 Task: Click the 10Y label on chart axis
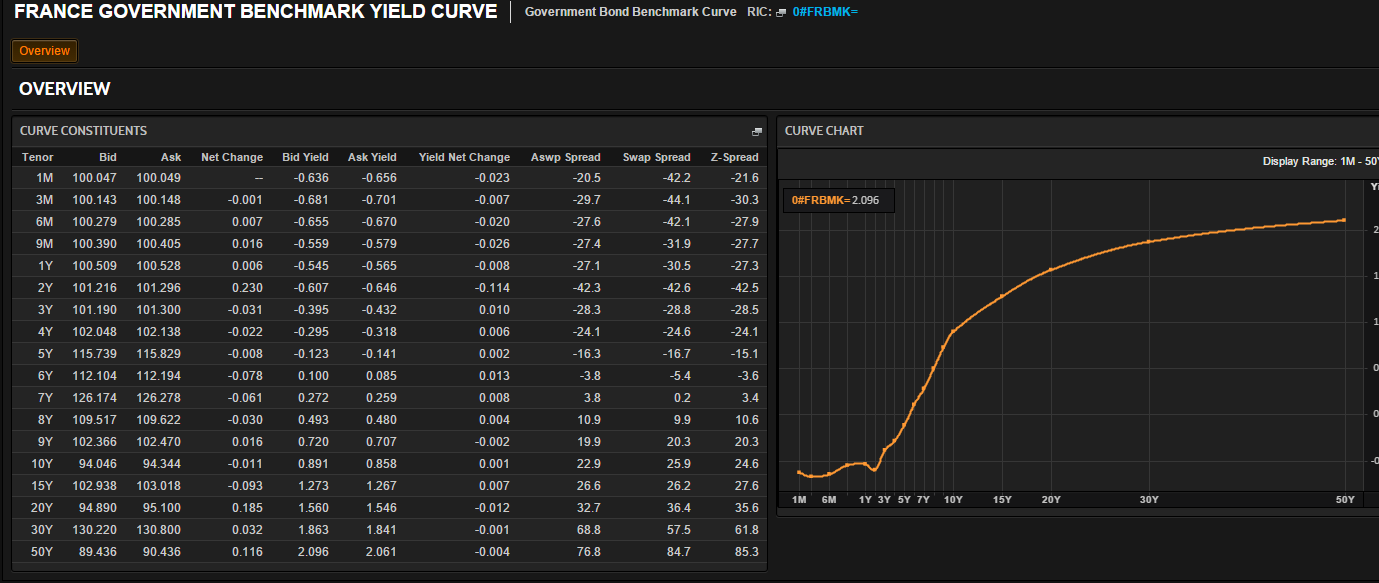click(x=953, y=500)
